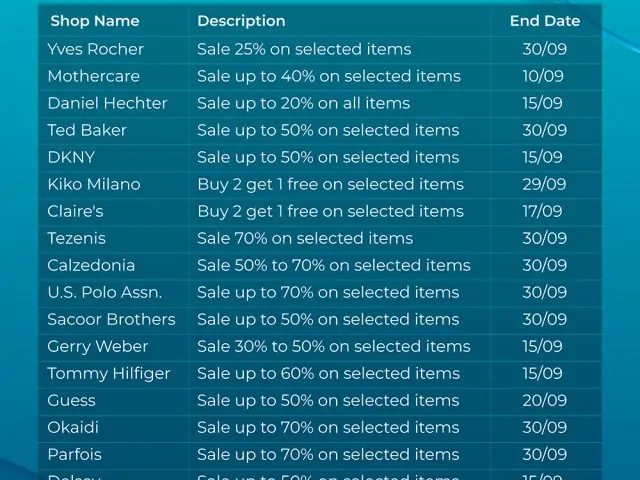Viewport: 640px width, 480px height.
Task: Click Daniel Hechter shop name
Action: click(x=107, y=103)
